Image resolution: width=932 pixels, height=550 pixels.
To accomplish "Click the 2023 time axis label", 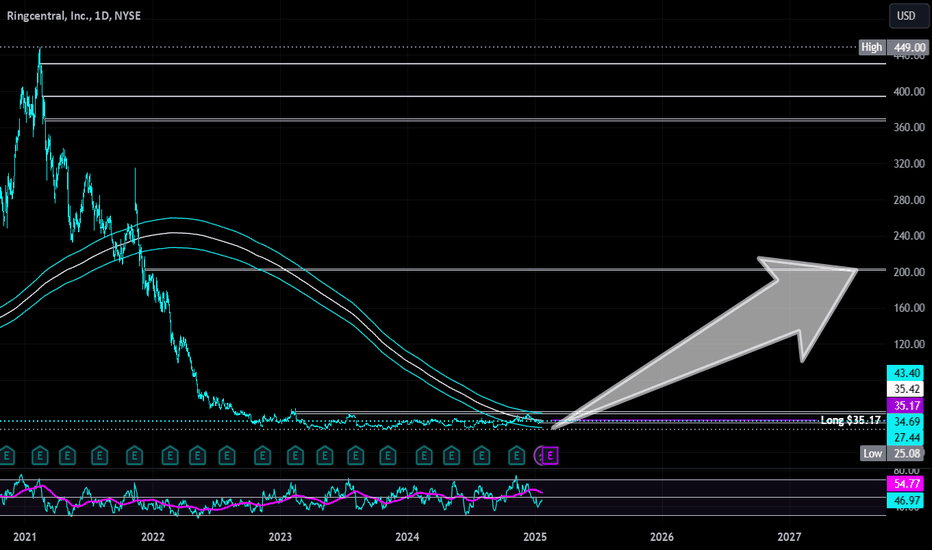I will coord(280,537).
